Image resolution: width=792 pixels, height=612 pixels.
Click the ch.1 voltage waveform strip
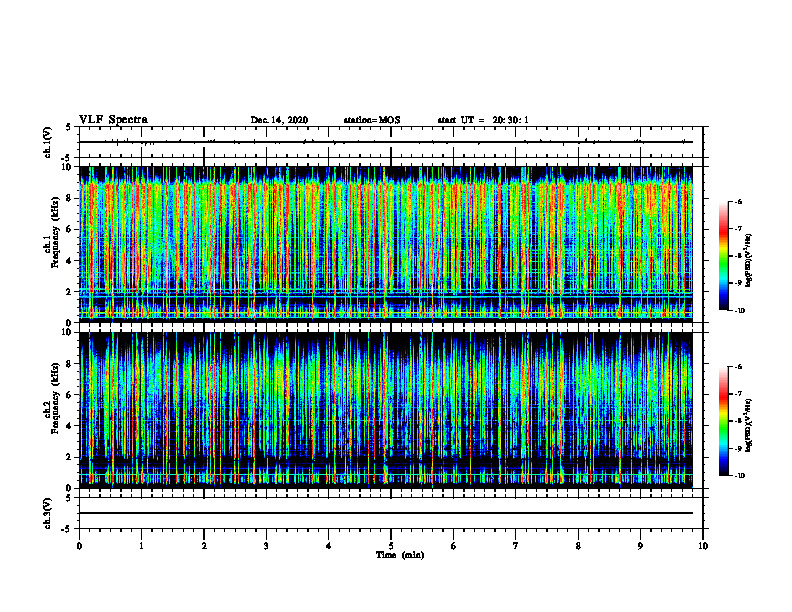391,142
